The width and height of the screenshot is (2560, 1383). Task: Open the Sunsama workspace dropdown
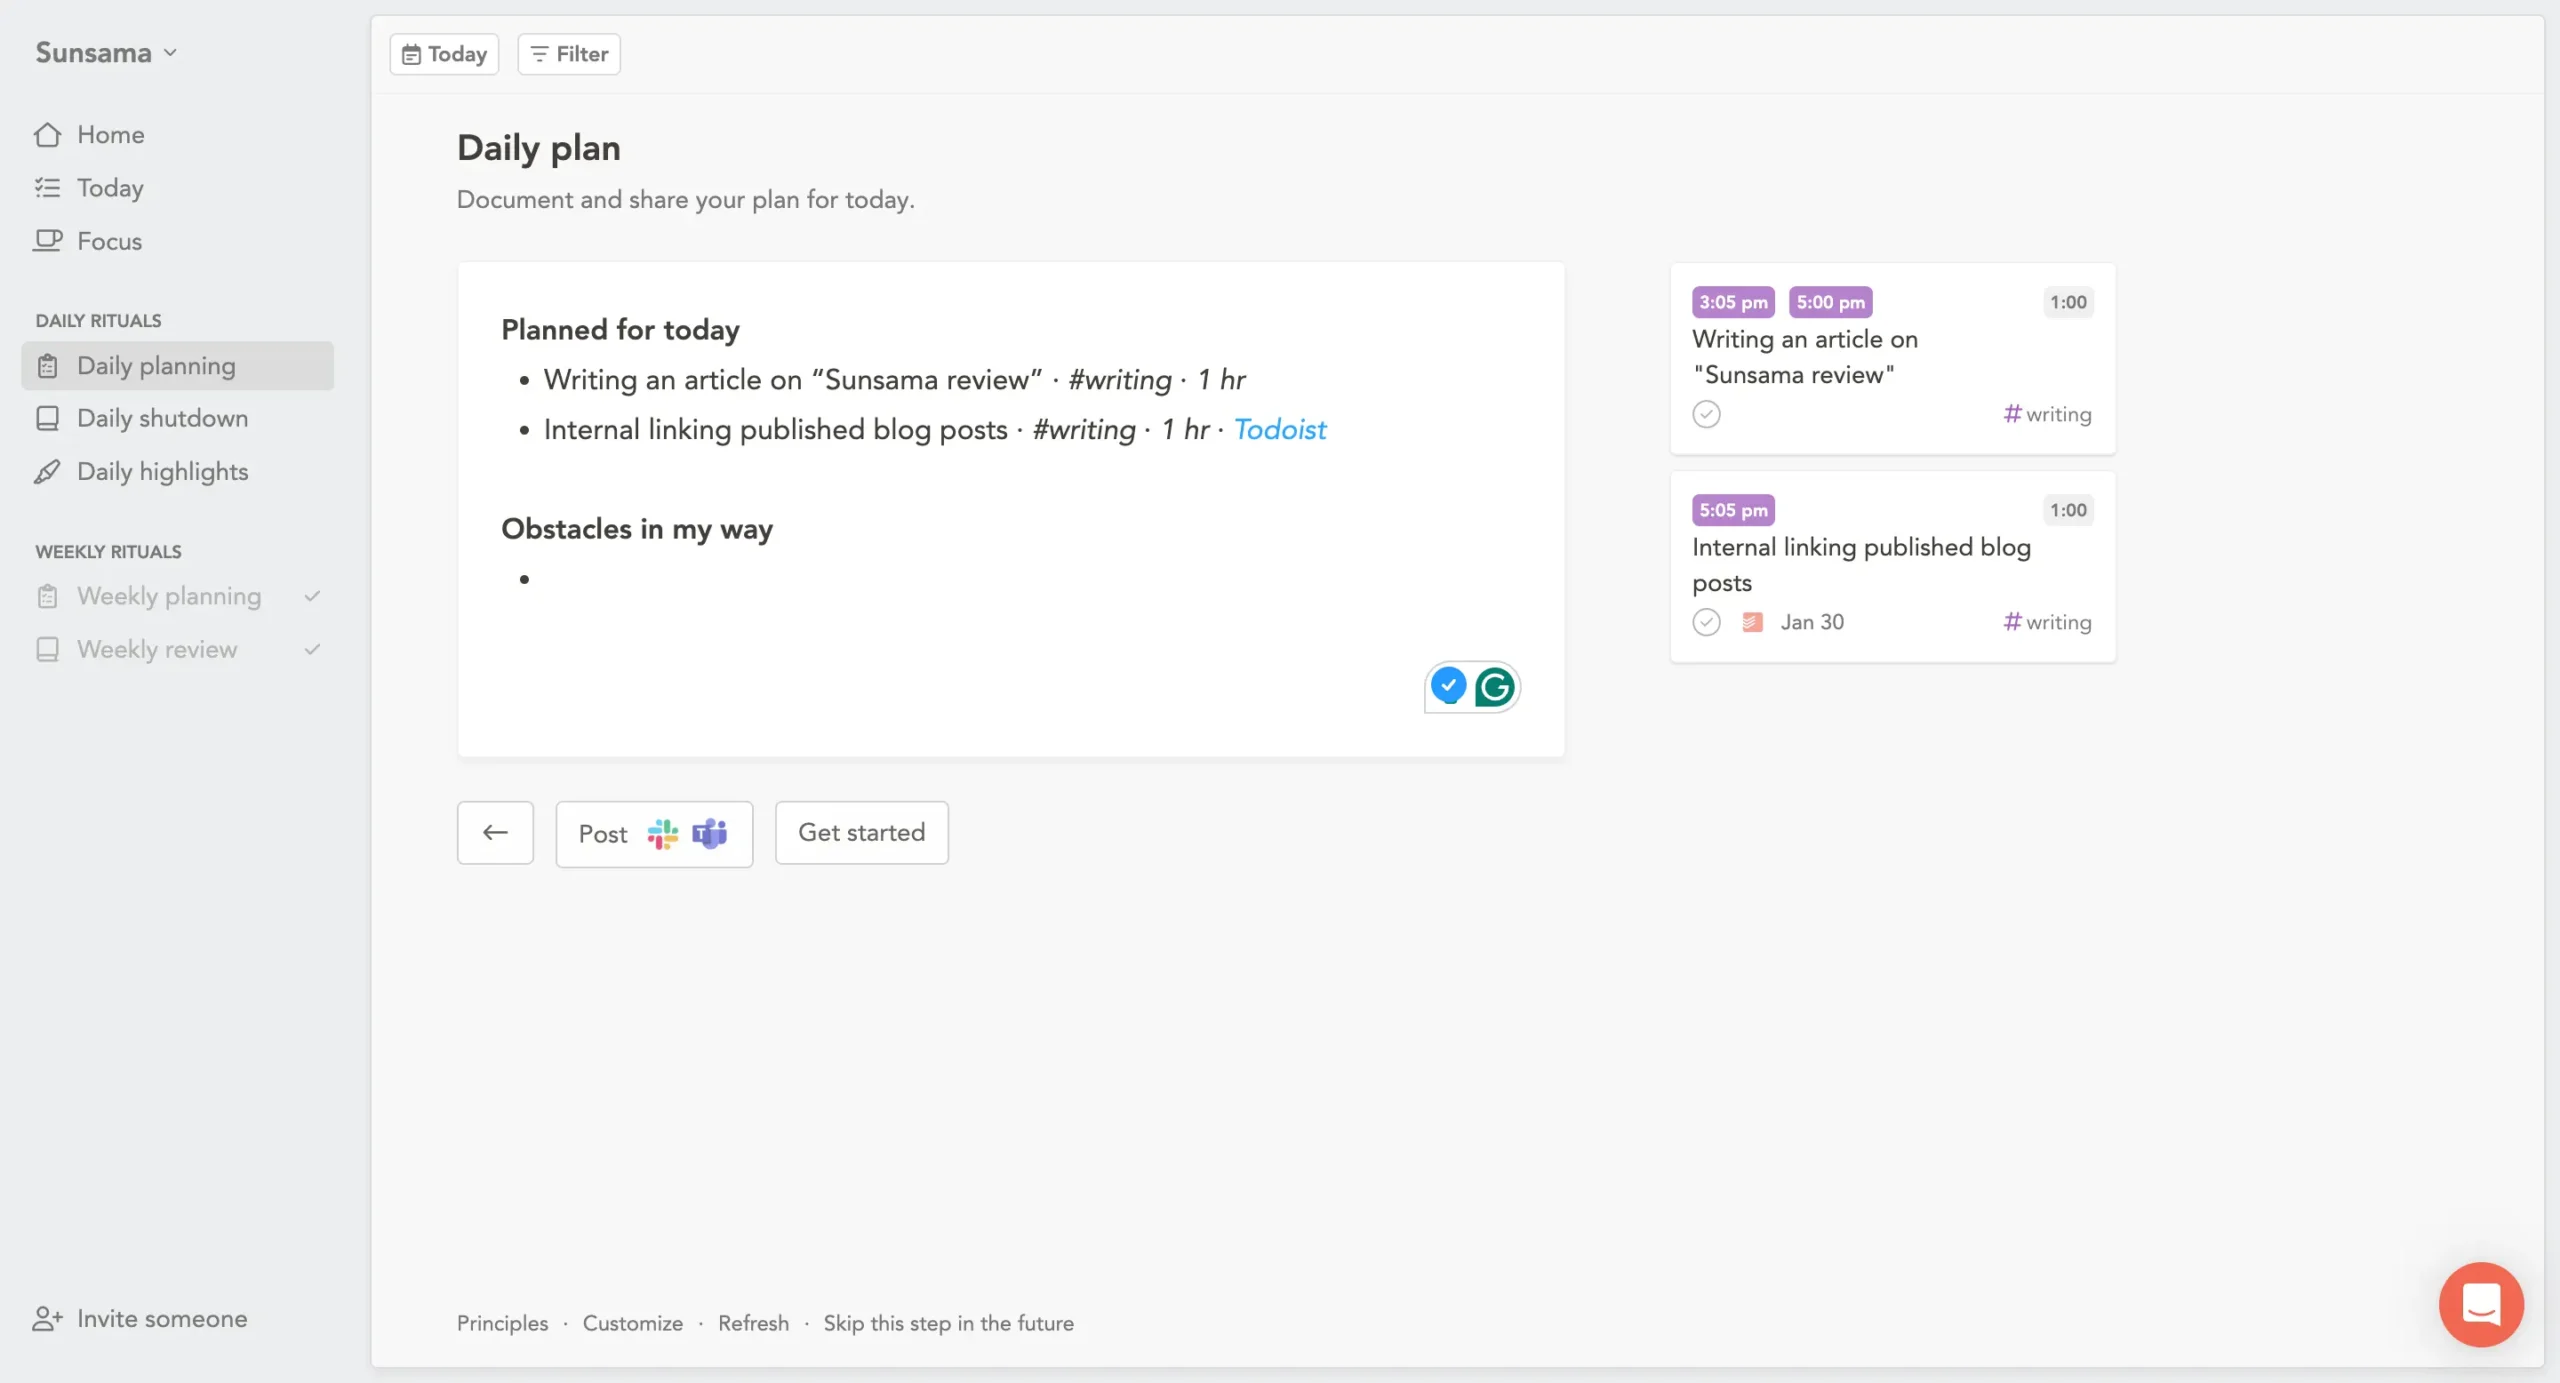(106, 52)
